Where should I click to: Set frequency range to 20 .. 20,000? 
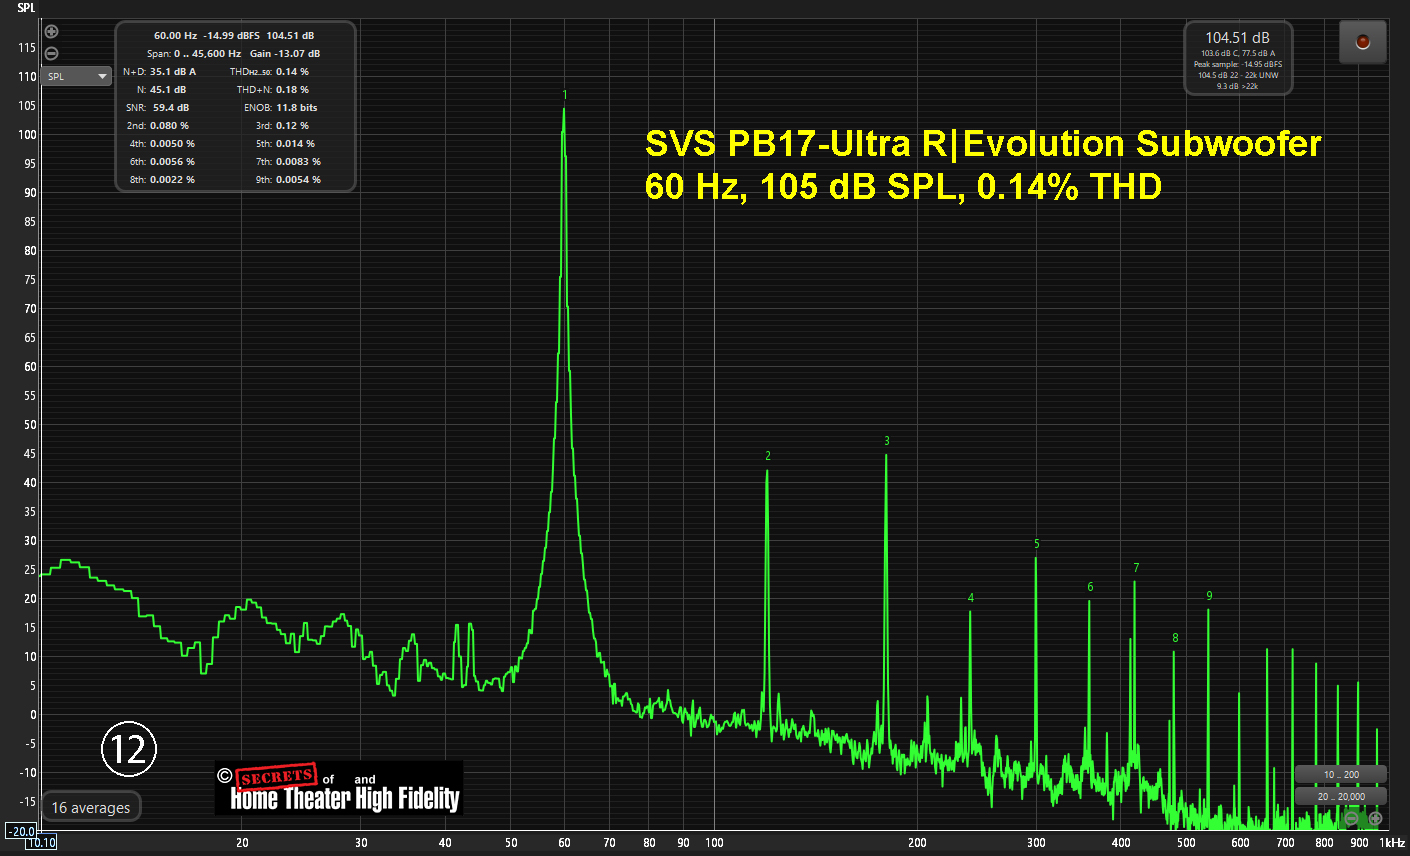(x=1340, y=797)
